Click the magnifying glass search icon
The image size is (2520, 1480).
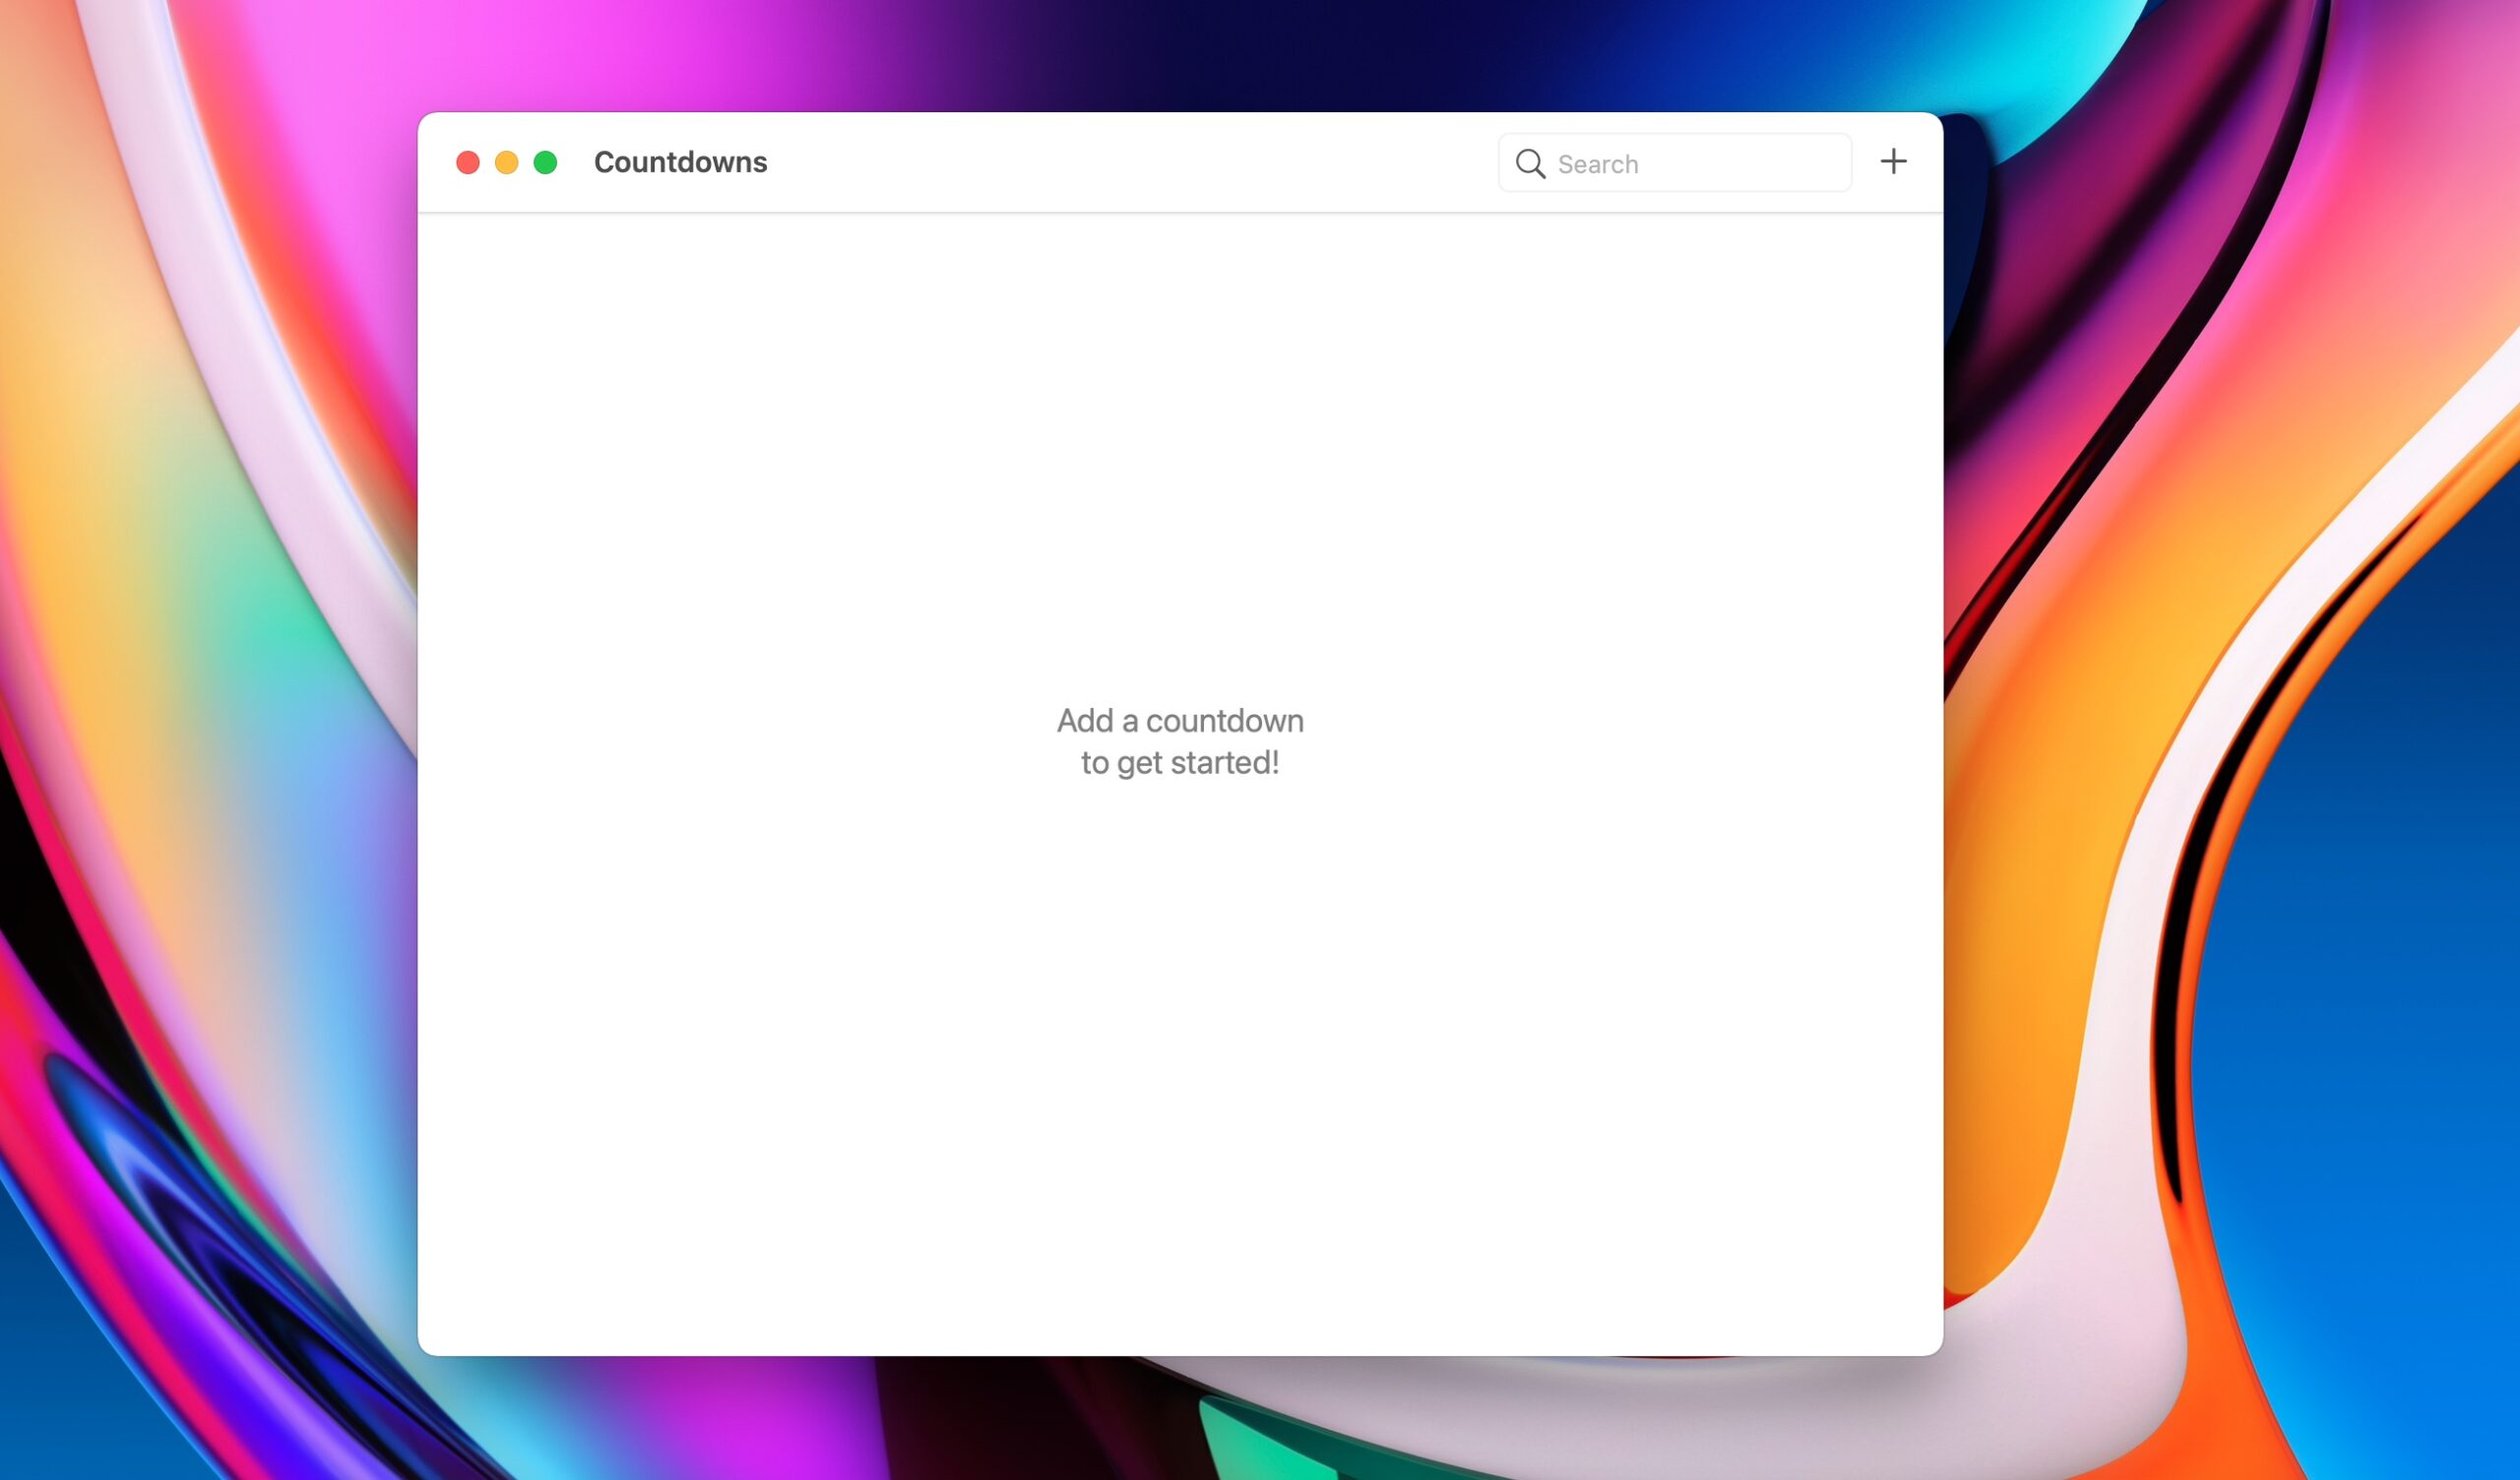1530,164
